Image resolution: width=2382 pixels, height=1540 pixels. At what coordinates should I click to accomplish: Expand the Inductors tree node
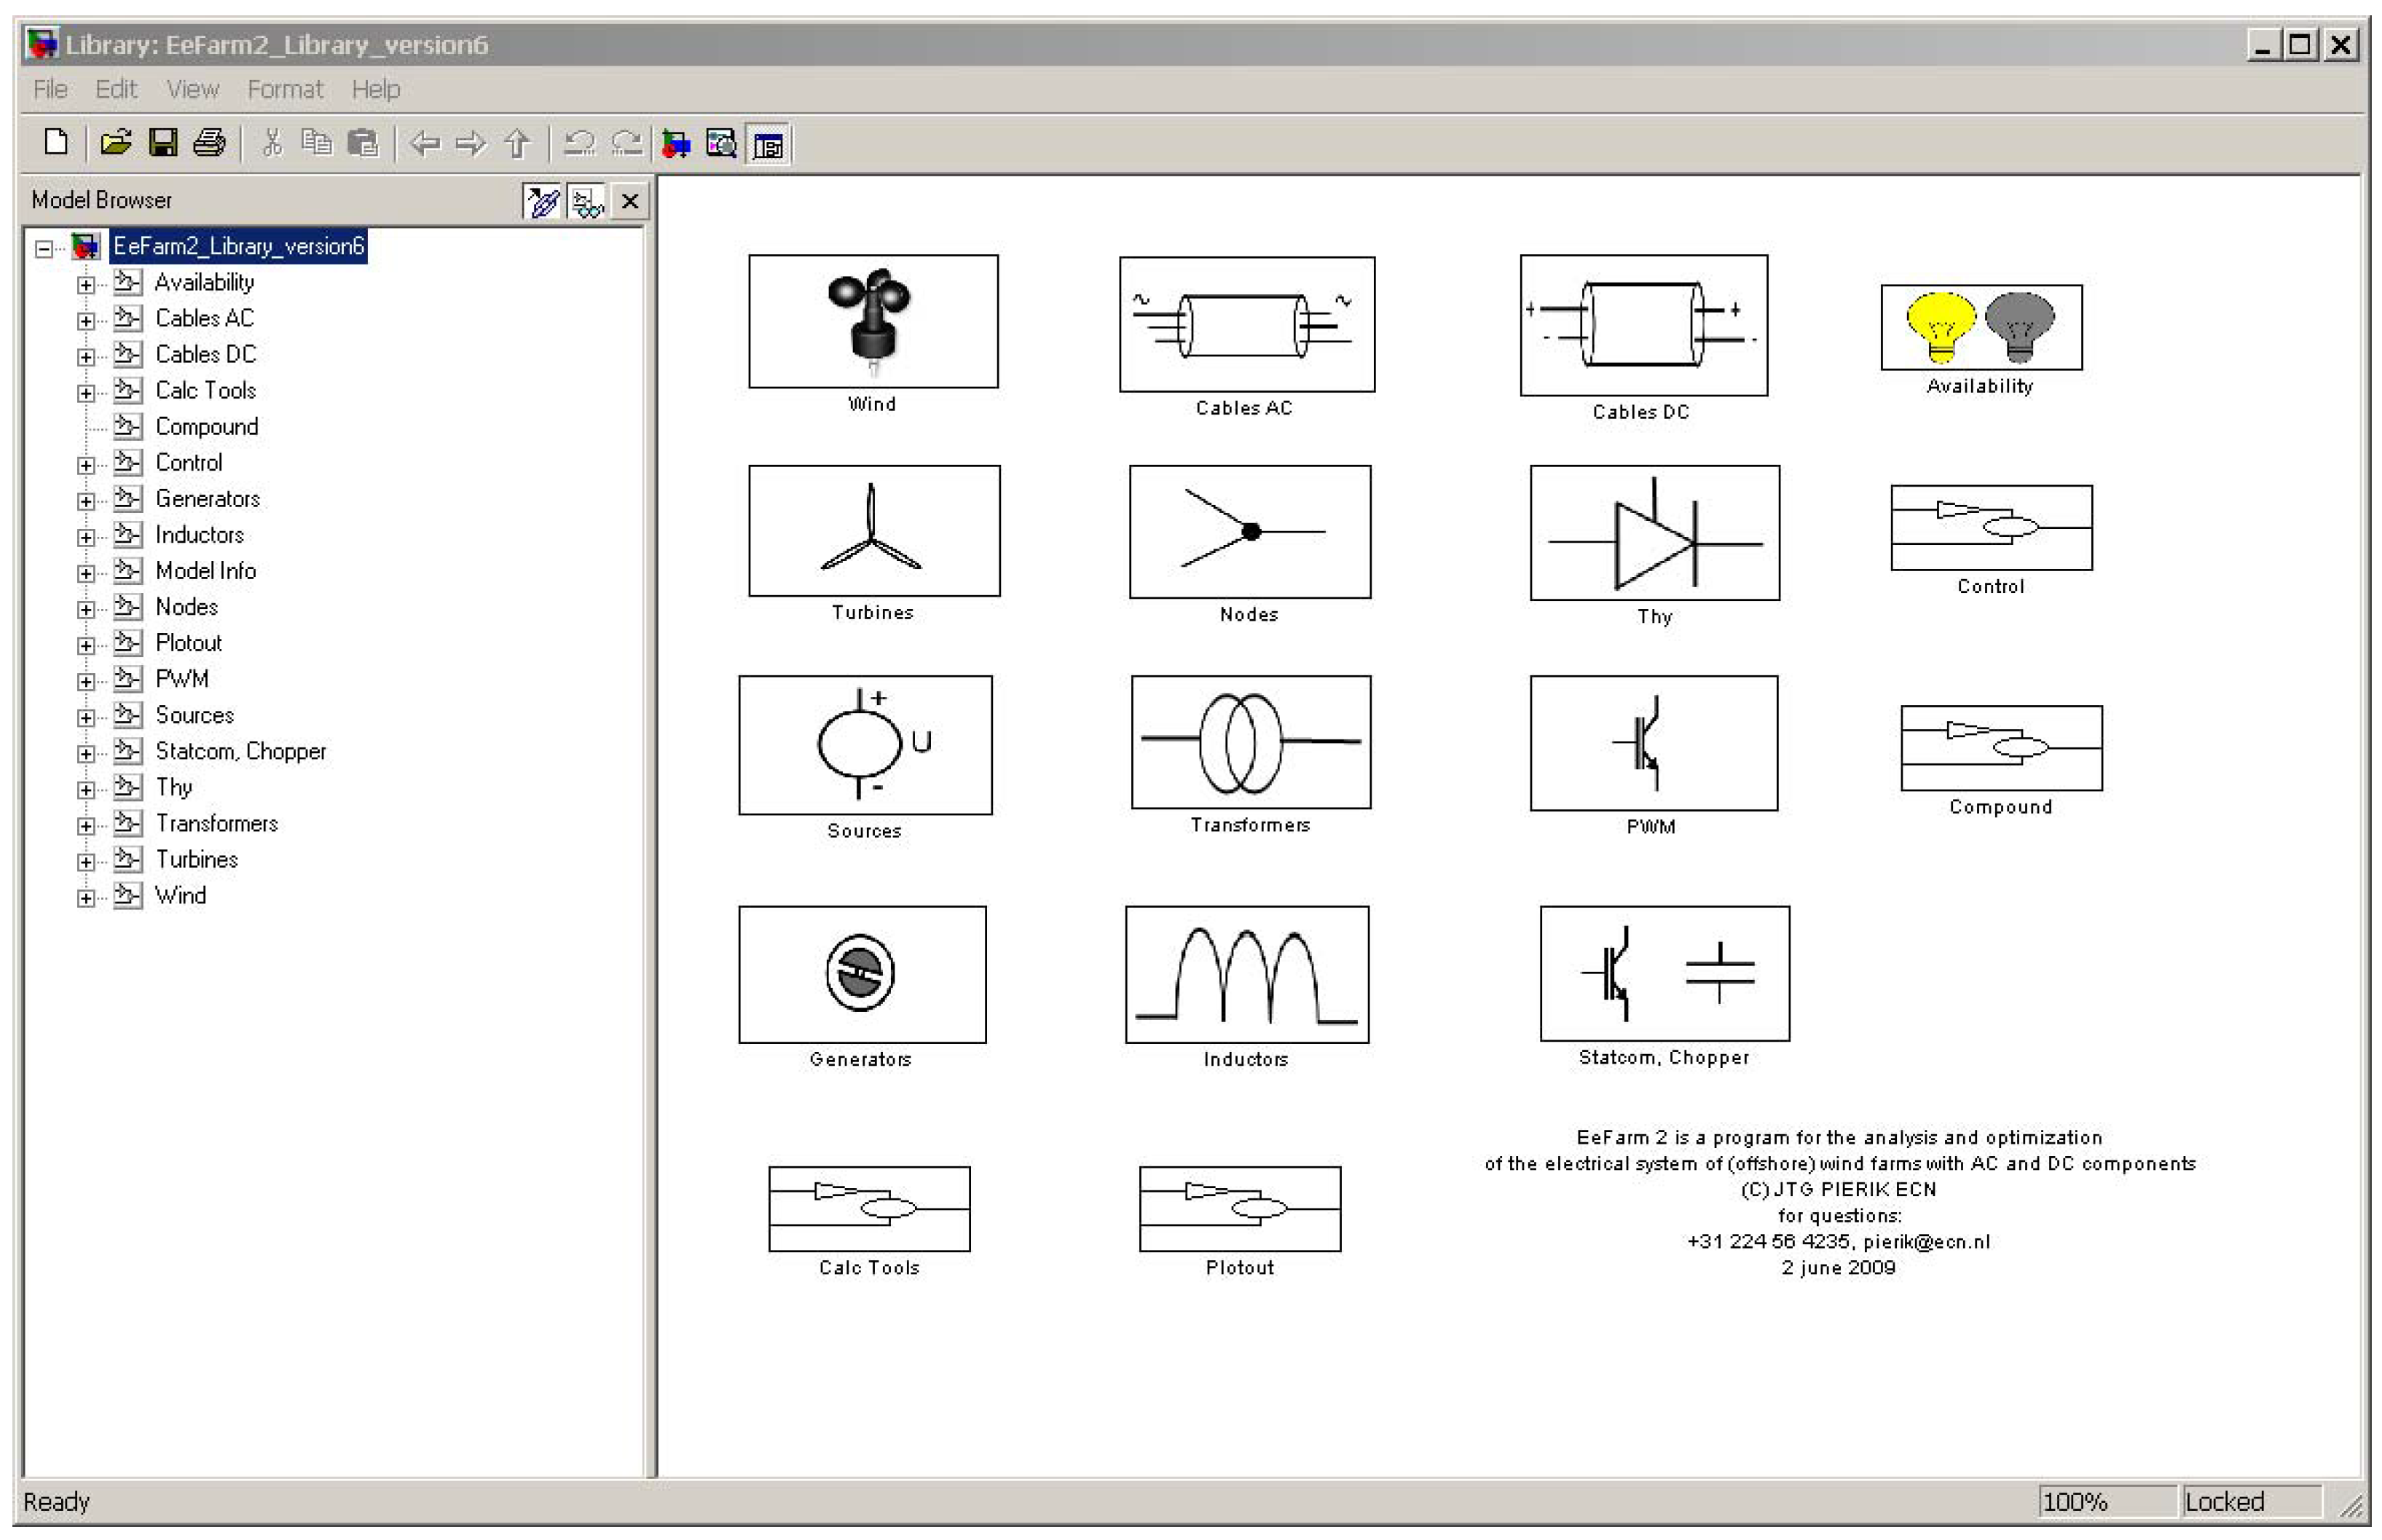point(86,537)
